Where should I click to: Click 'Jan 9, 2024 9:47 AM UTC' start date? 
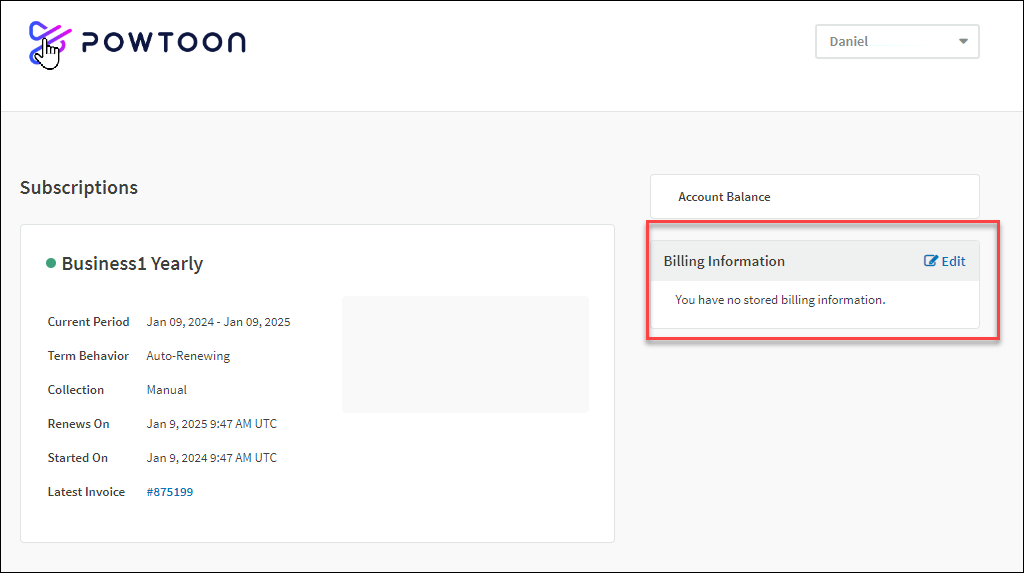coord(212,457)
